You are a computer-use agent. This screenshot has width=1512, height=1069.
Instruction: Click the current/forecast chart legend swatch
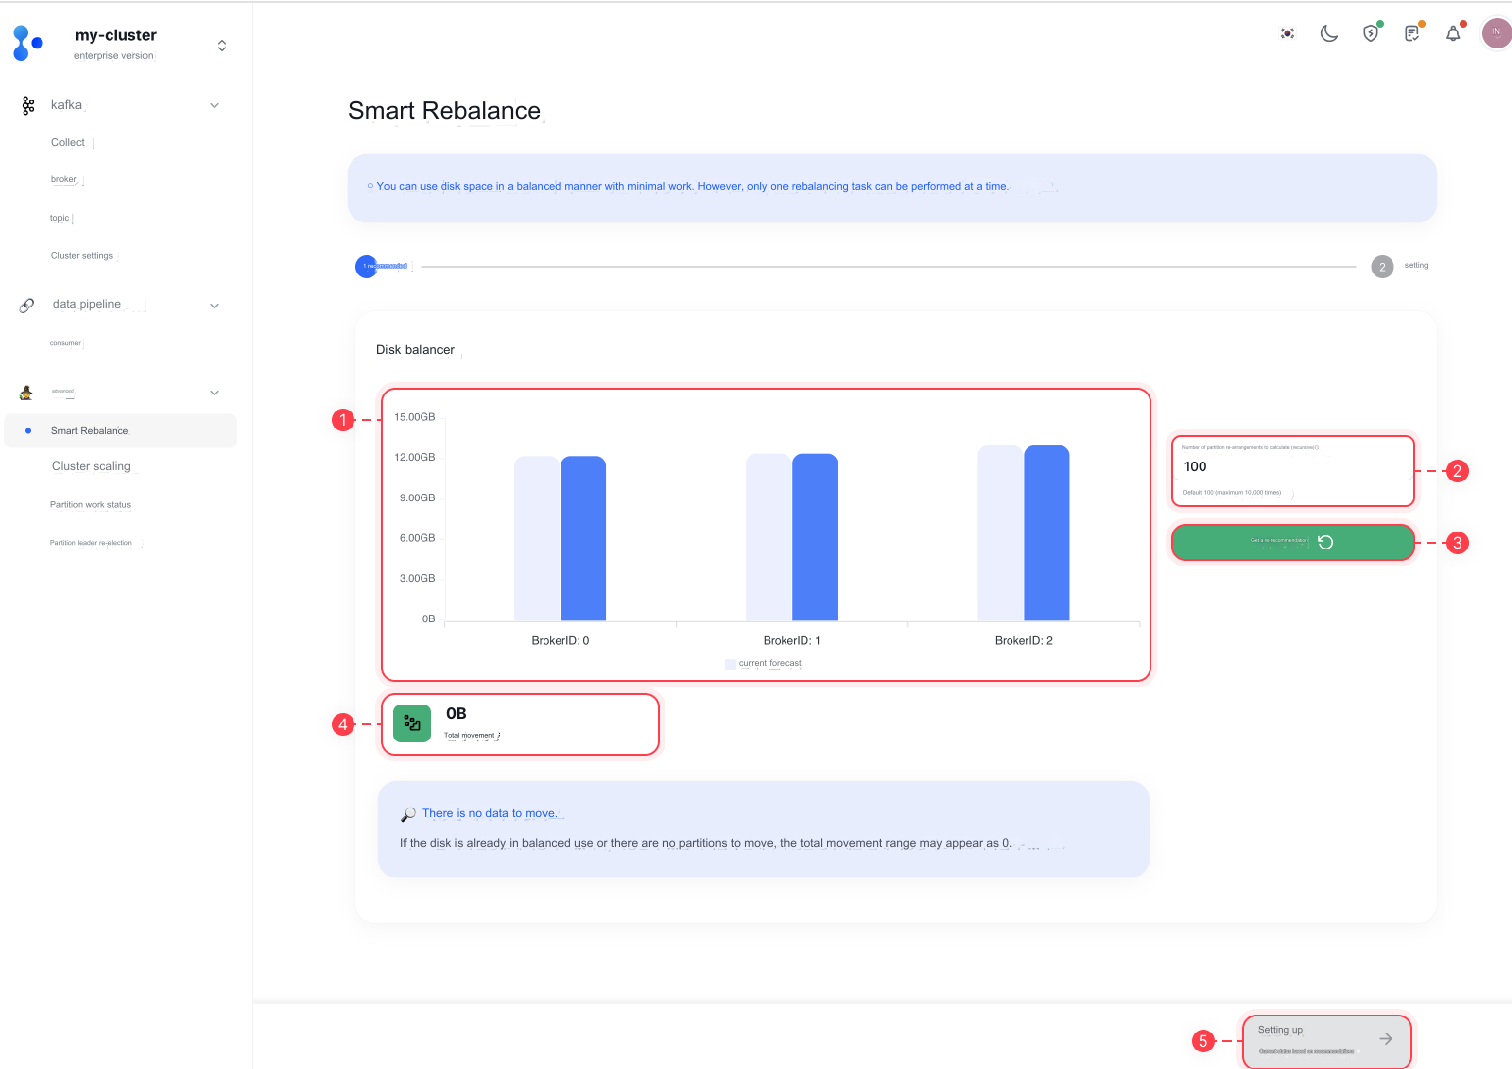(x=730, y=664)
